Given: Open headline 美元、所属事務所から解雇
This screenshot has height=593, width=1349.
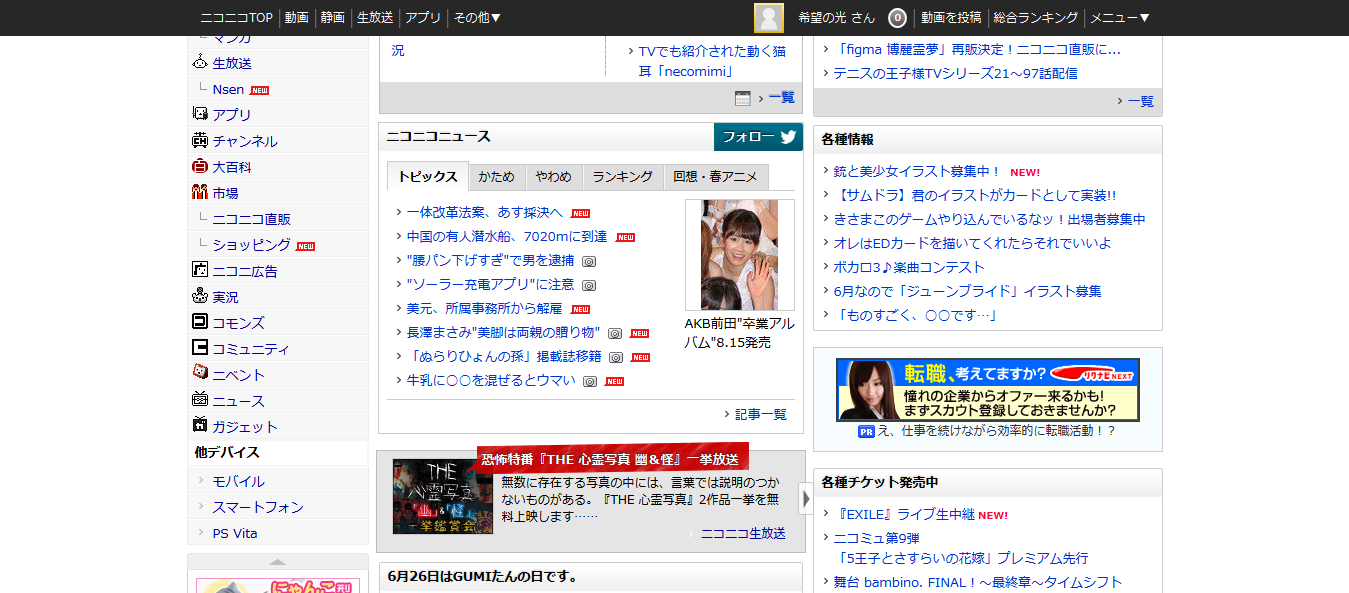Looking at the screenshot, I should point(485,309).
